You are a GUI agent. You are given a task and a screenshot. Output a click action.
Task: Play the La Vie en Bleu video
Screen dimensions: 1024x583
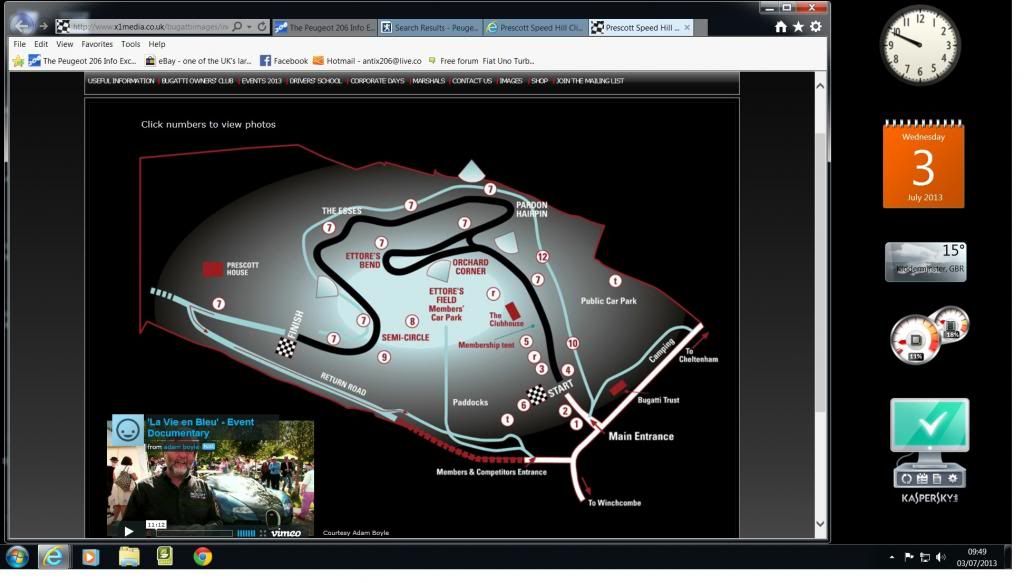pos(129,531)
